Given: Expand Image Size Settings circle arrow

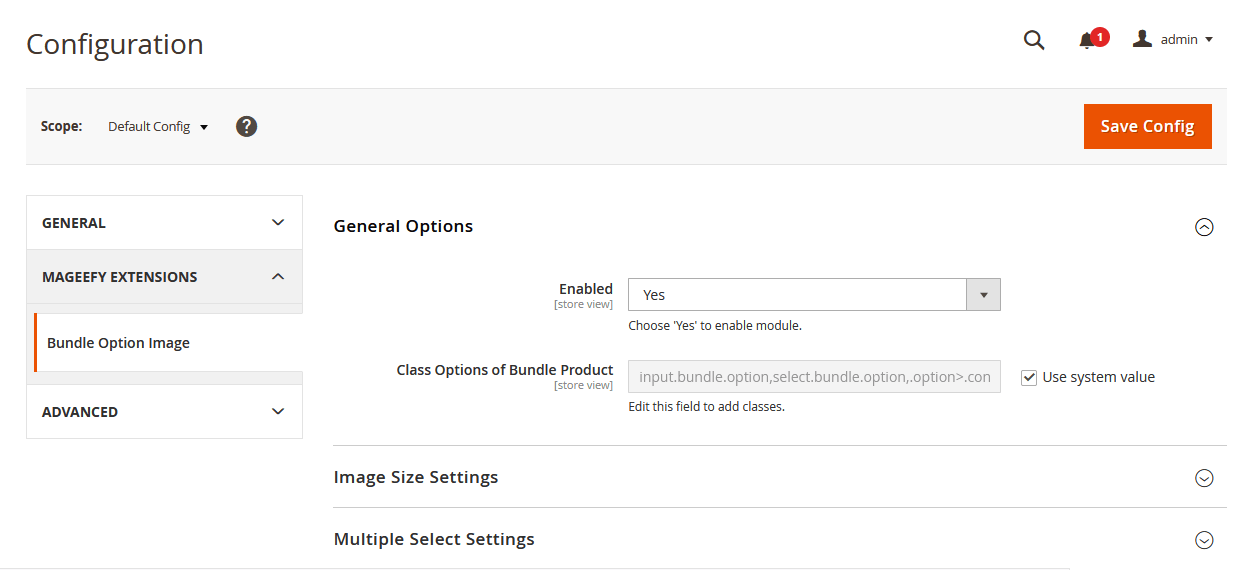Looking at the screenshot, I should 1204,478.
